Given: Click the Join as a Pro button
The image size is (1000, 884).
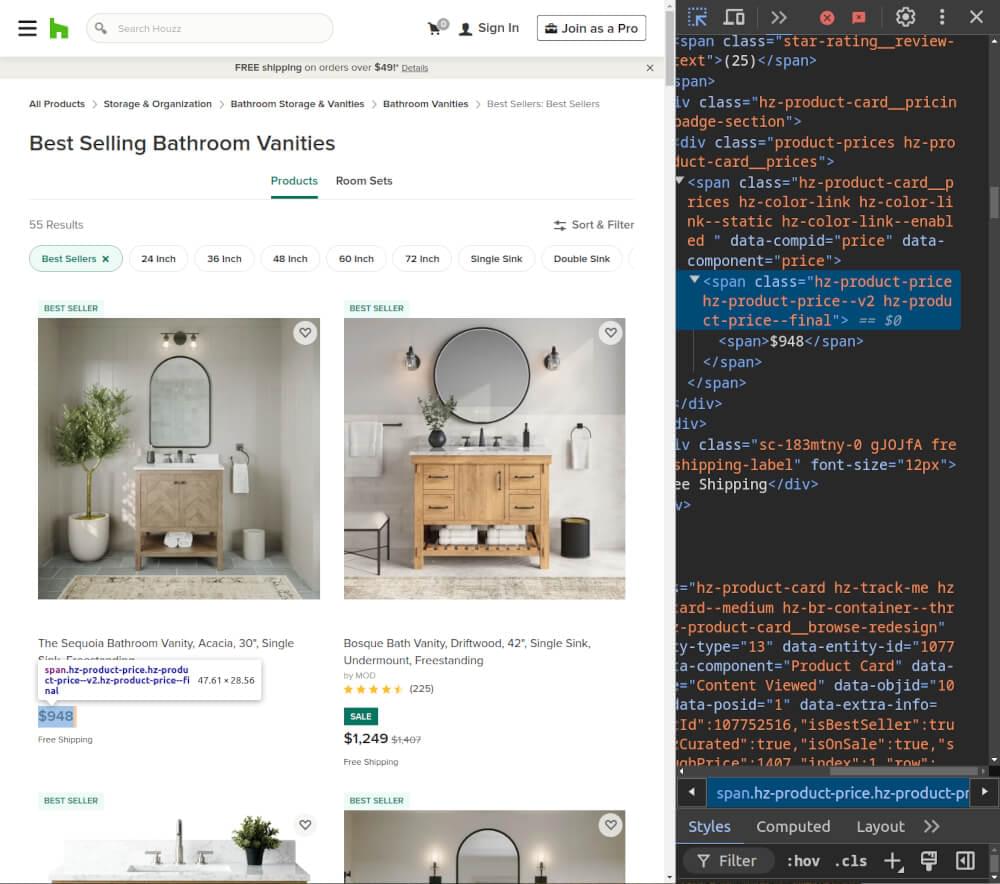Looking at the screenshot, I should pos(591,28).
